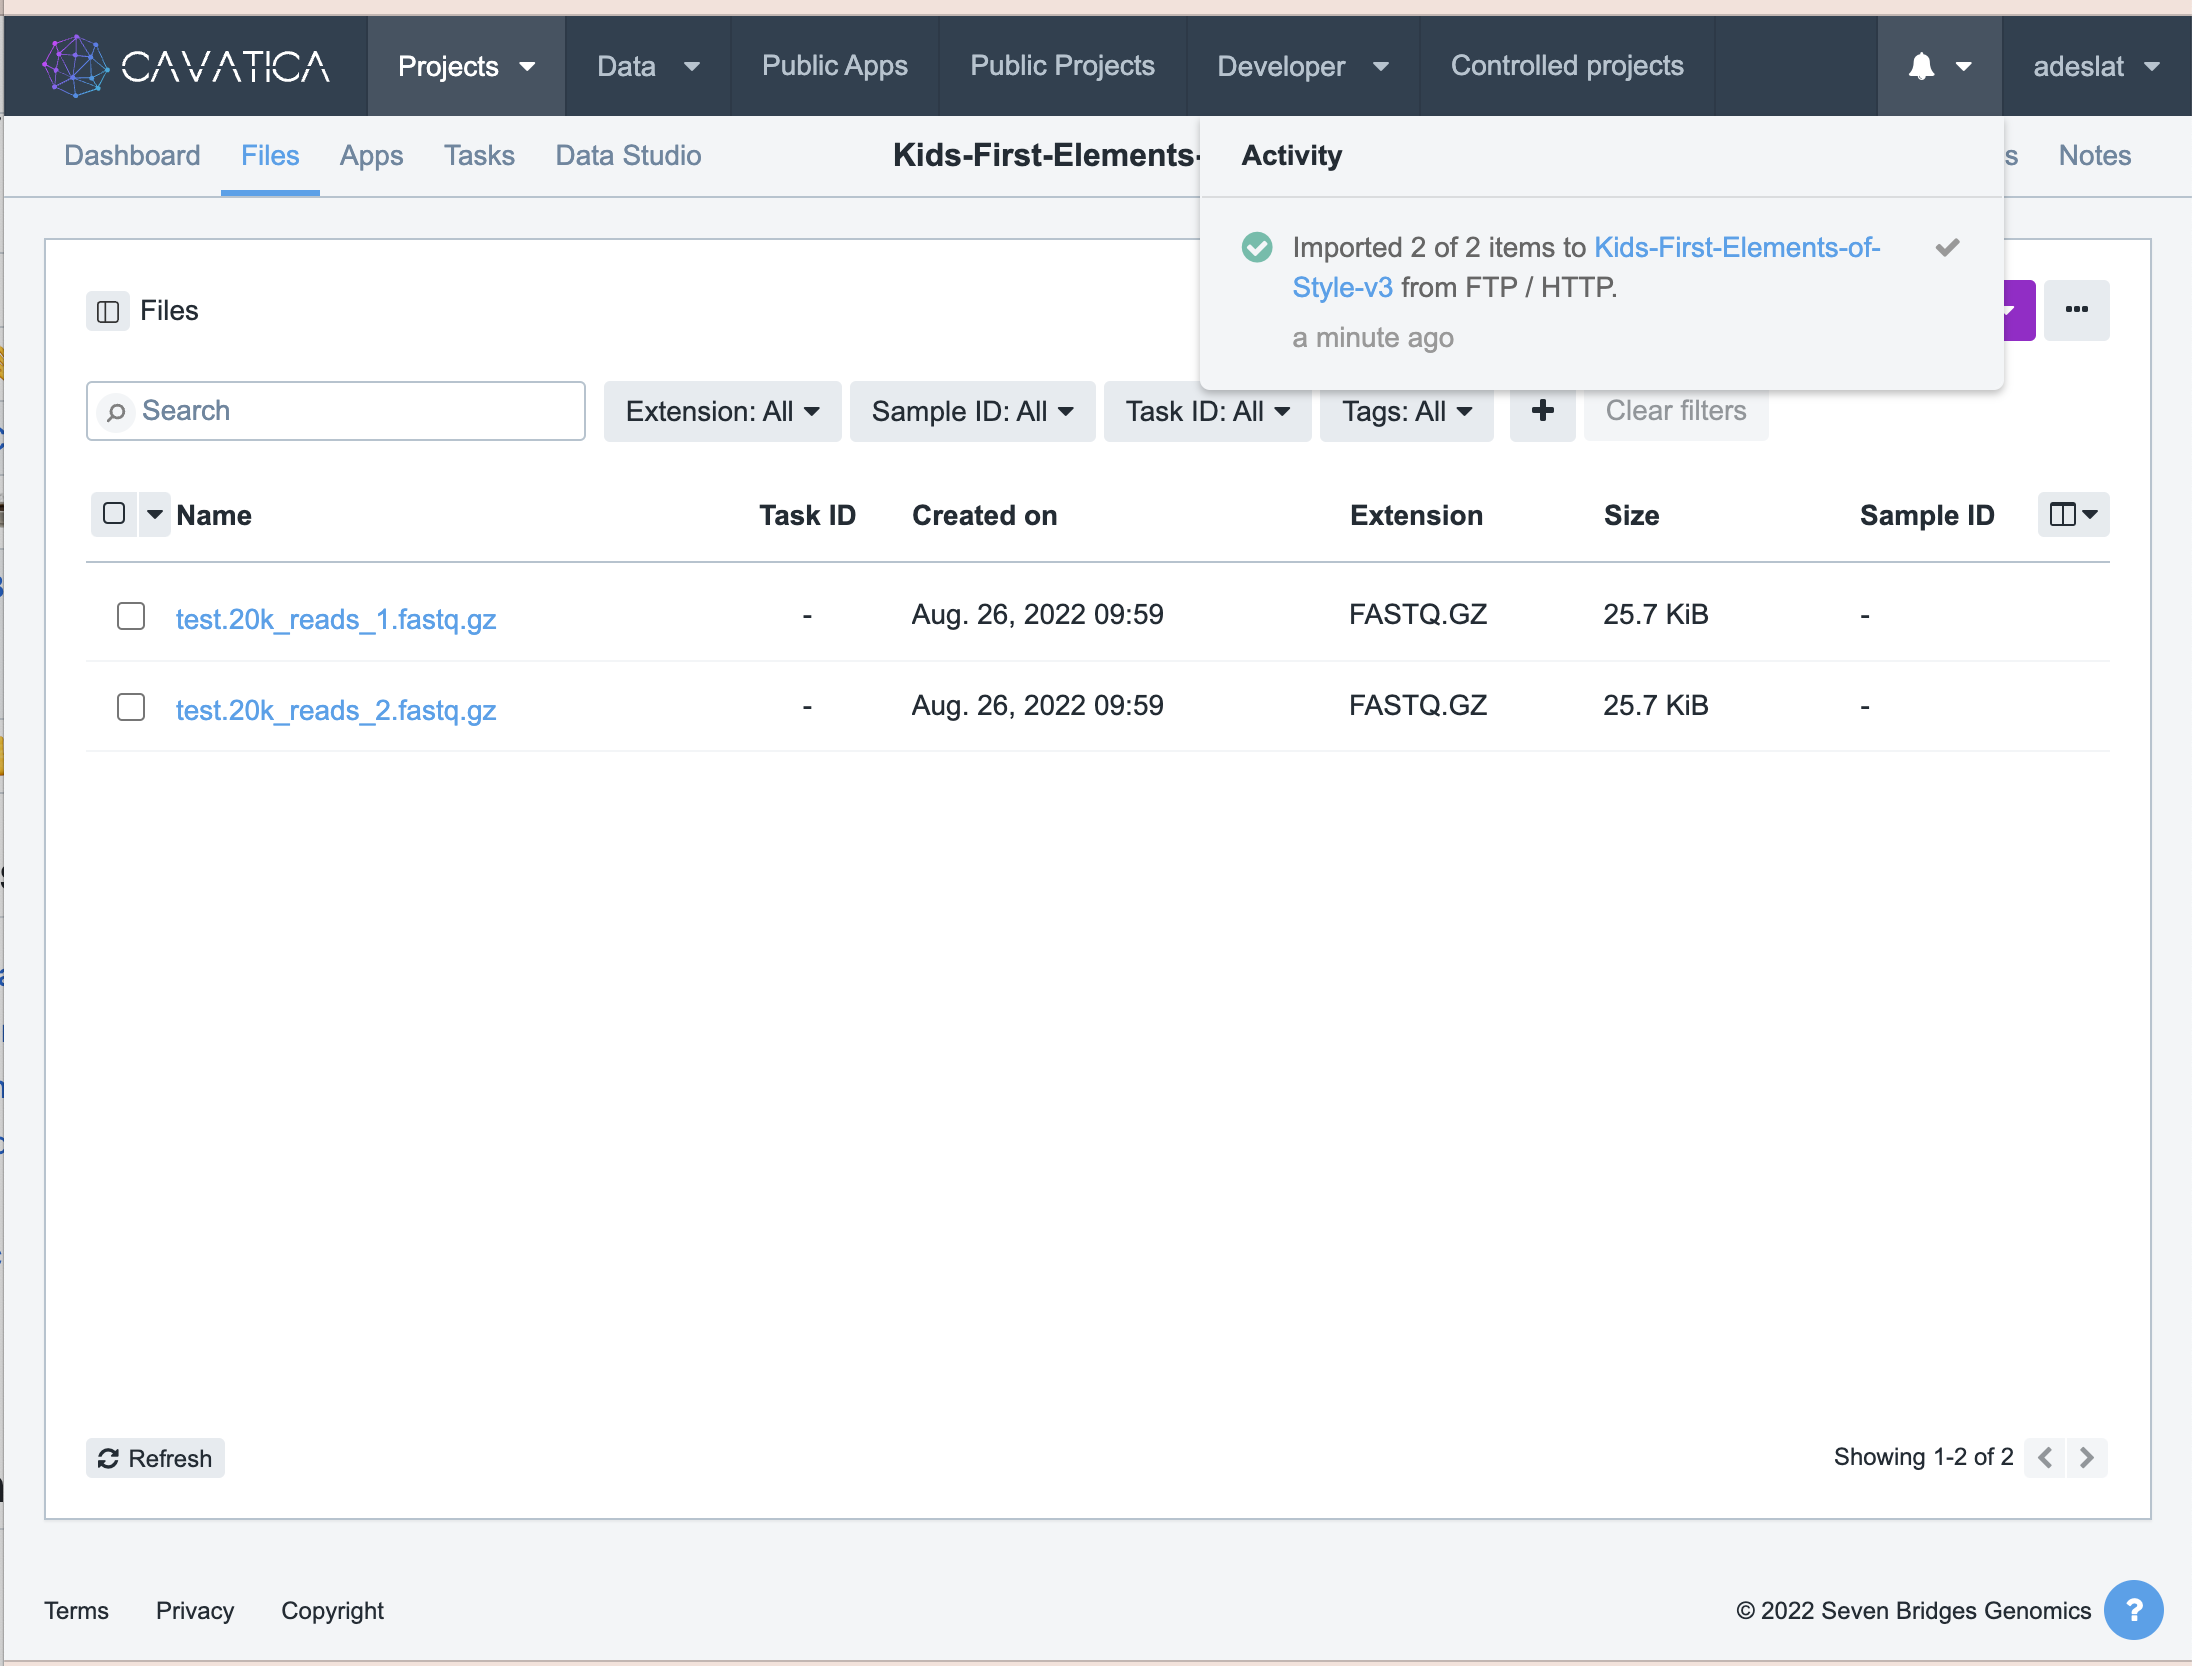The image size is (2192, 1666).
Task: Expand the Tags: All filter
Action: tap(1406, 411)
